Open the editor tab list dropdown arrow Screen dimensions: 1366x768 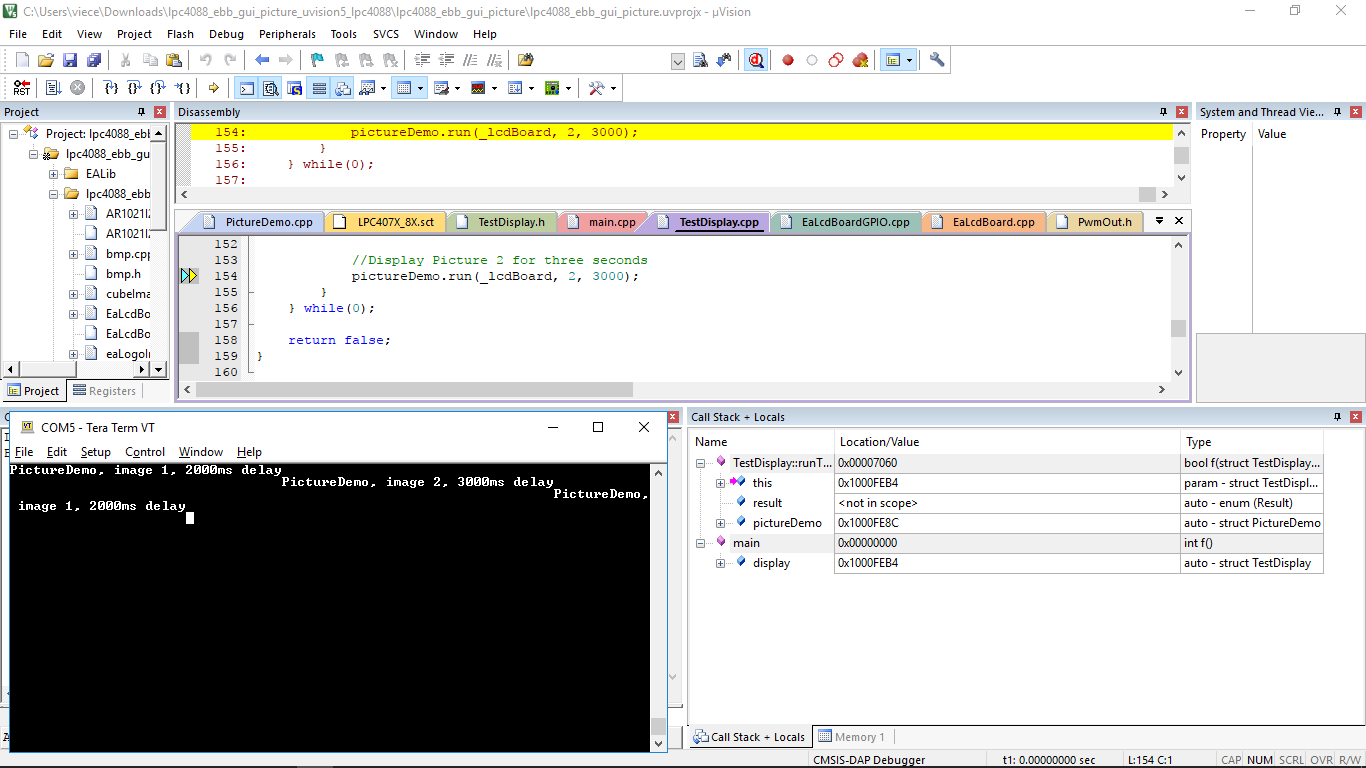click(1159, 221)
